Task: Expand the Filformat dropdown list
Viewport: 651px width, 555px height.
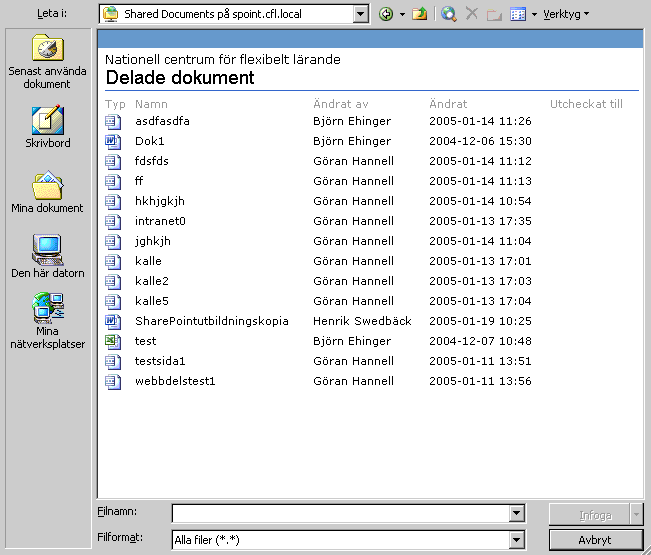Action: coord(516,540)
